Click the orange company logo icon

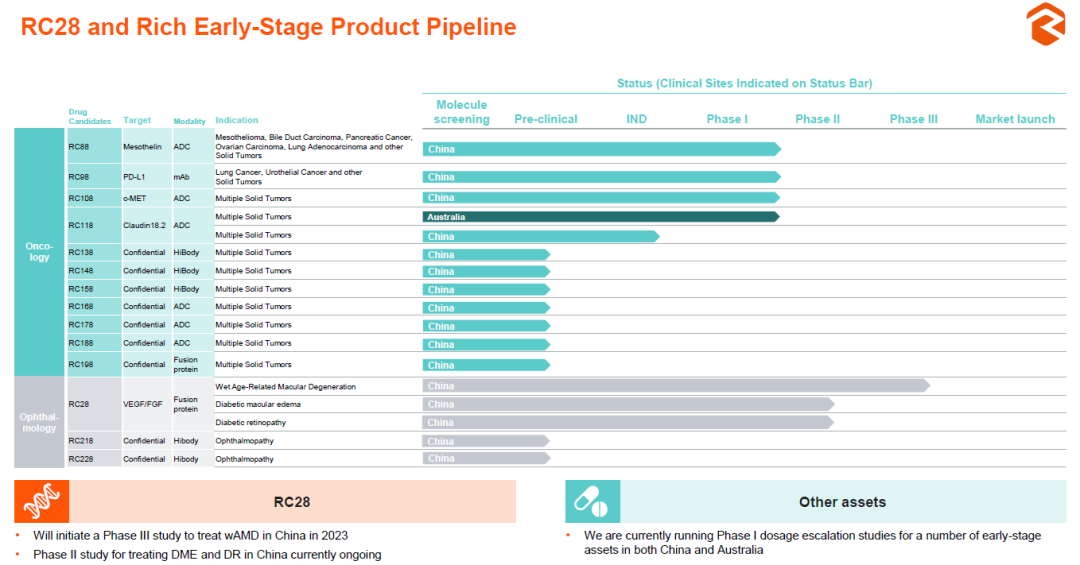tap(1046, 24)
